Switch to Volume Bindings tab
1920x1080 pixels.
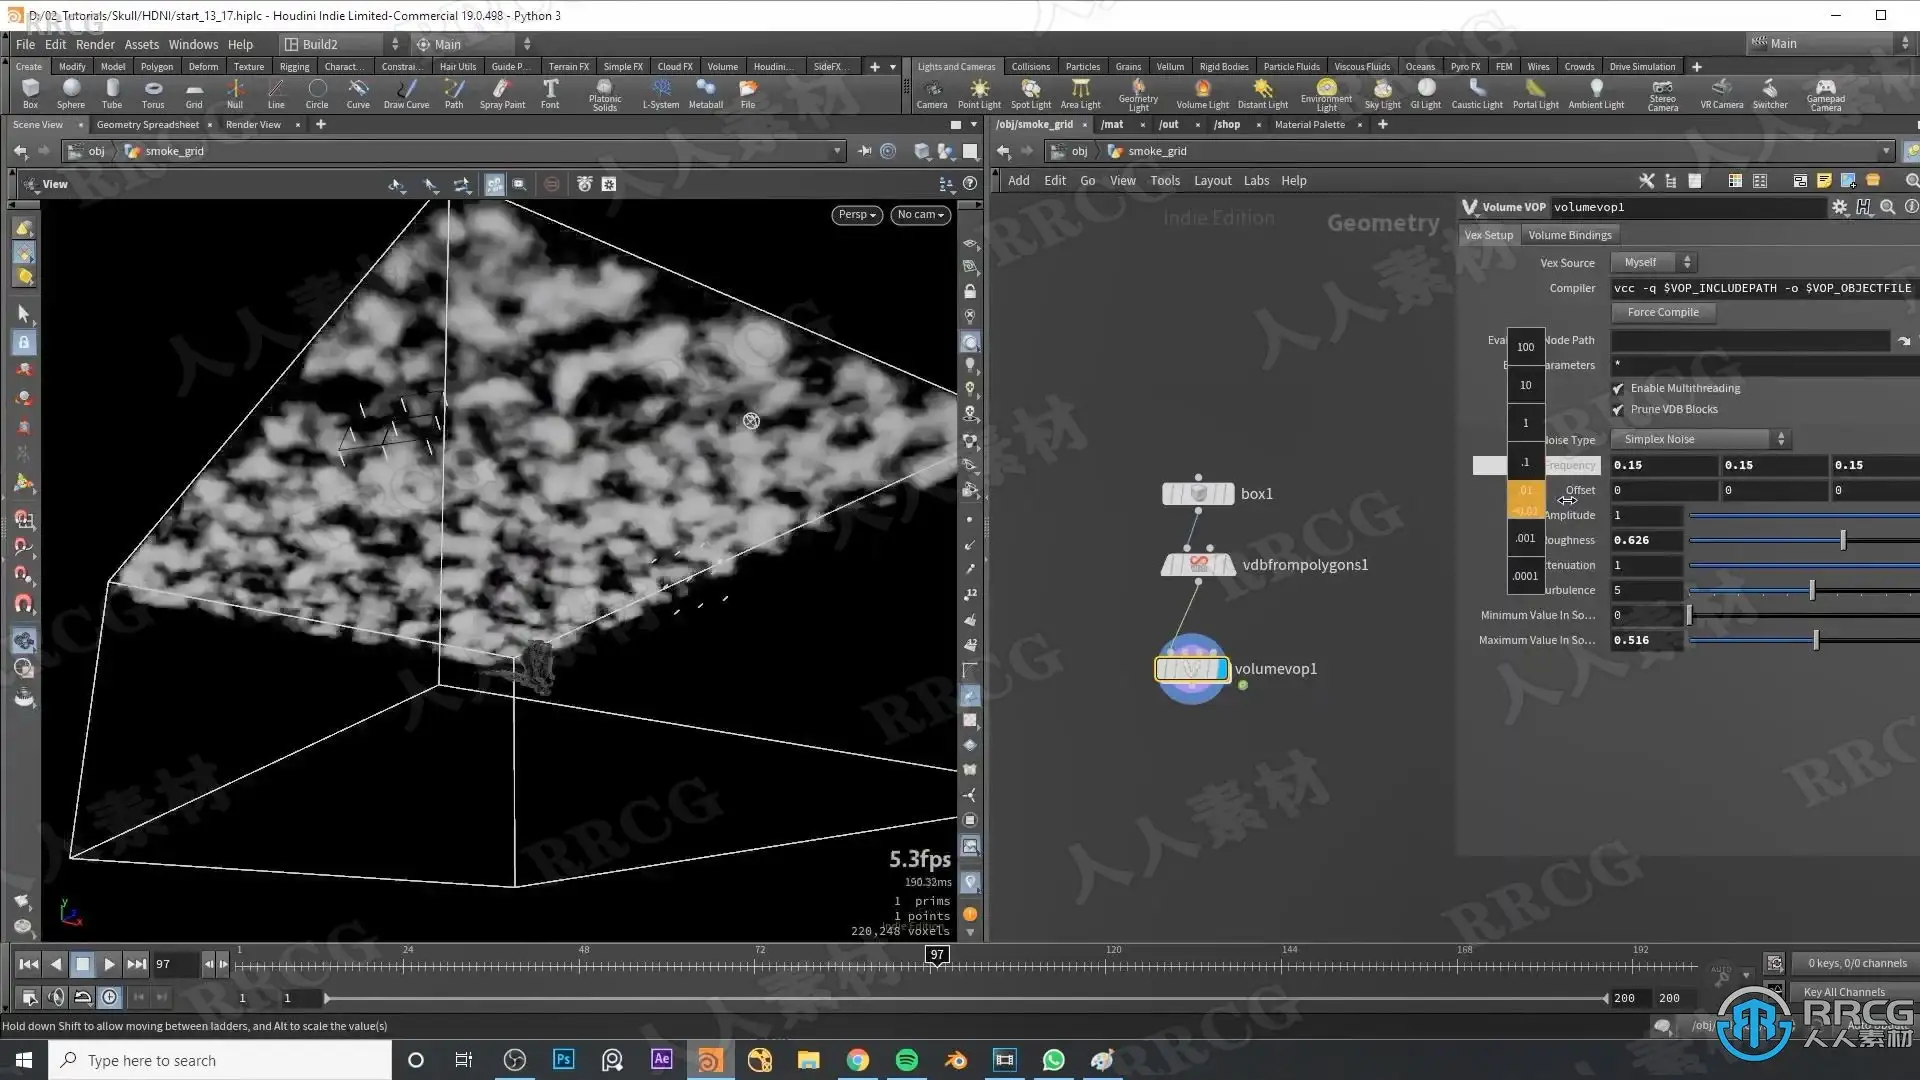point(1569,235)
